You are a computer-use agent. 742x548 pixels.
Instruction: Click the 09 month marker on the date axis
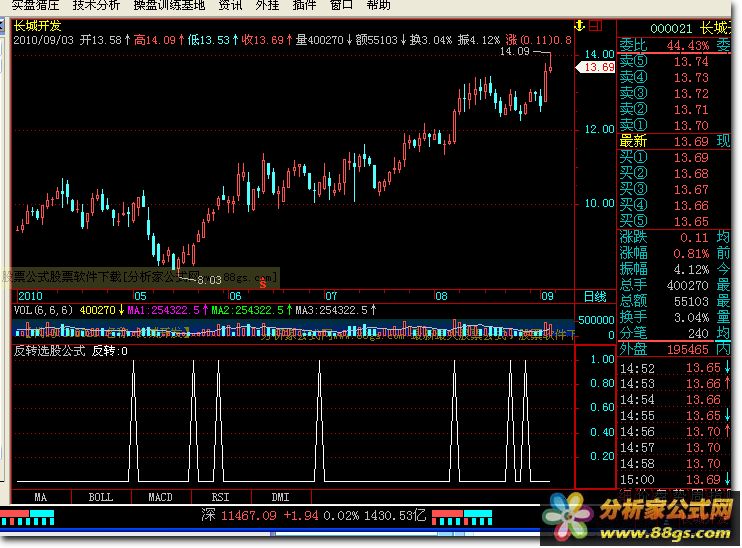tap(547, 296)
